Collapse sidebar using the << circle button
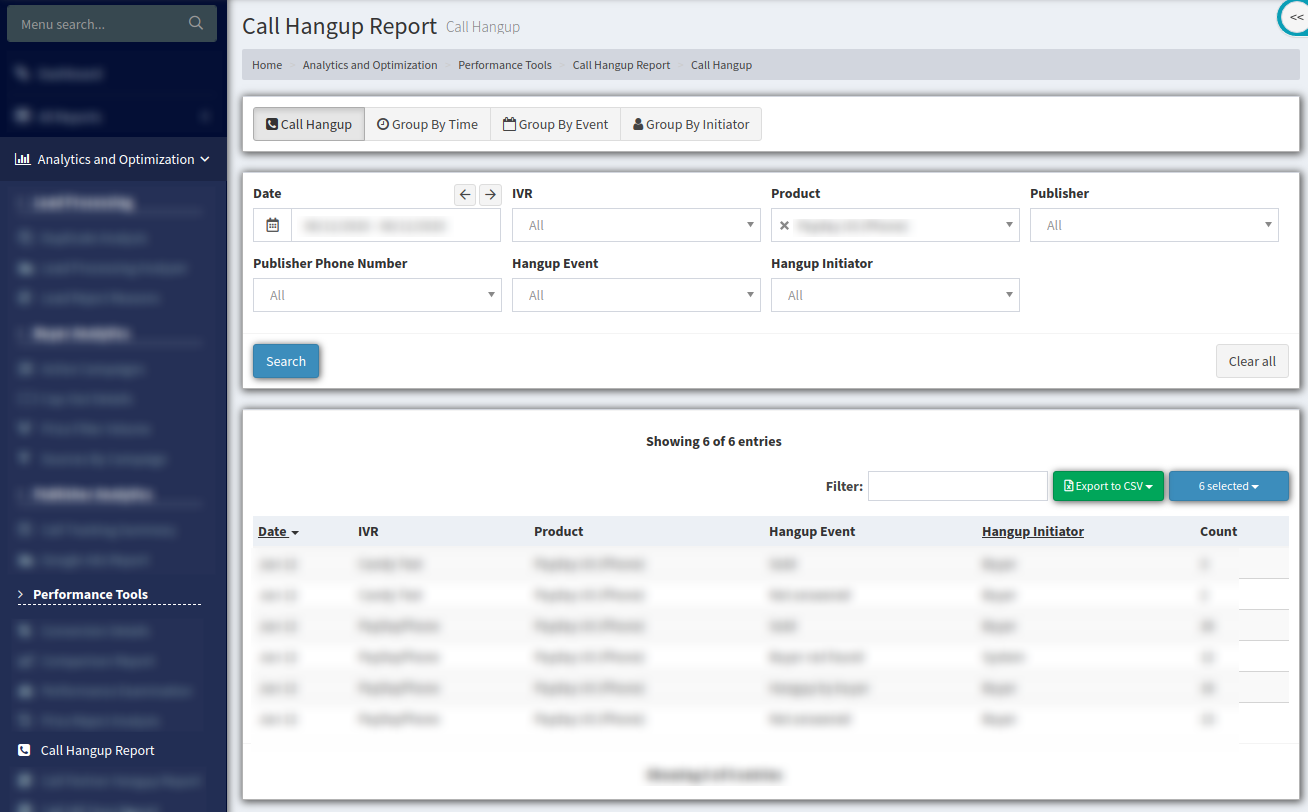Image resolution: width=1308 pixels, height=812 pixels. click(x=1295, y=17)
